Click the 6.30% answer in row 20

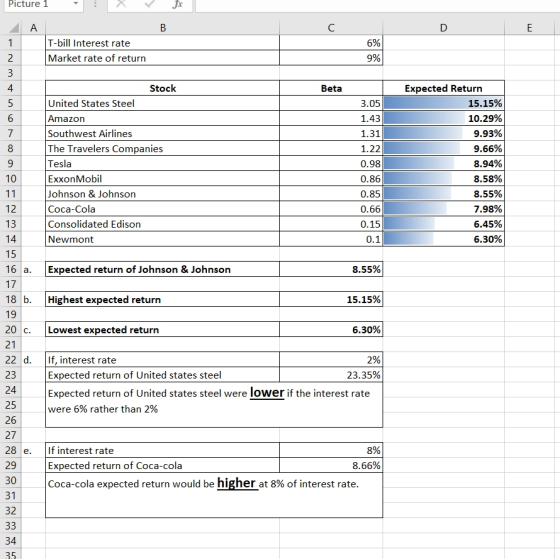click(x=331, y=329)
